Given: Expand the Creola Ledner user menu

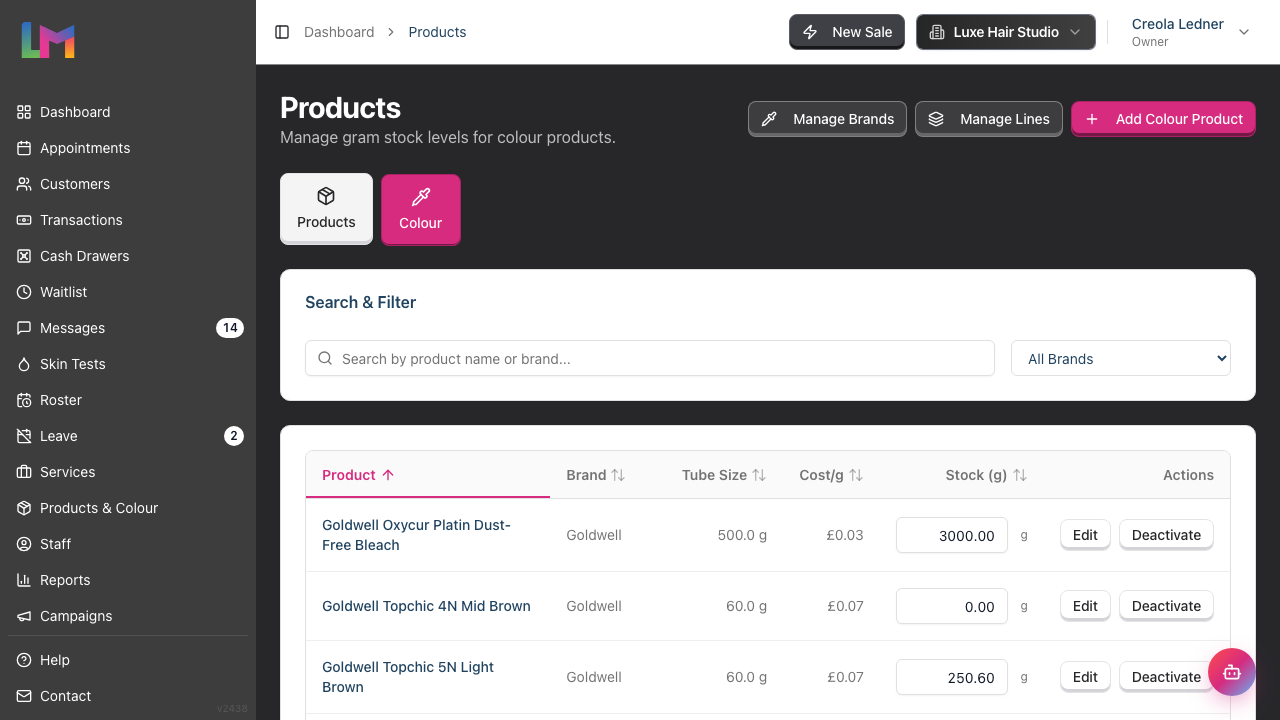Looking at the screenshot, I should pos(1190,32).
